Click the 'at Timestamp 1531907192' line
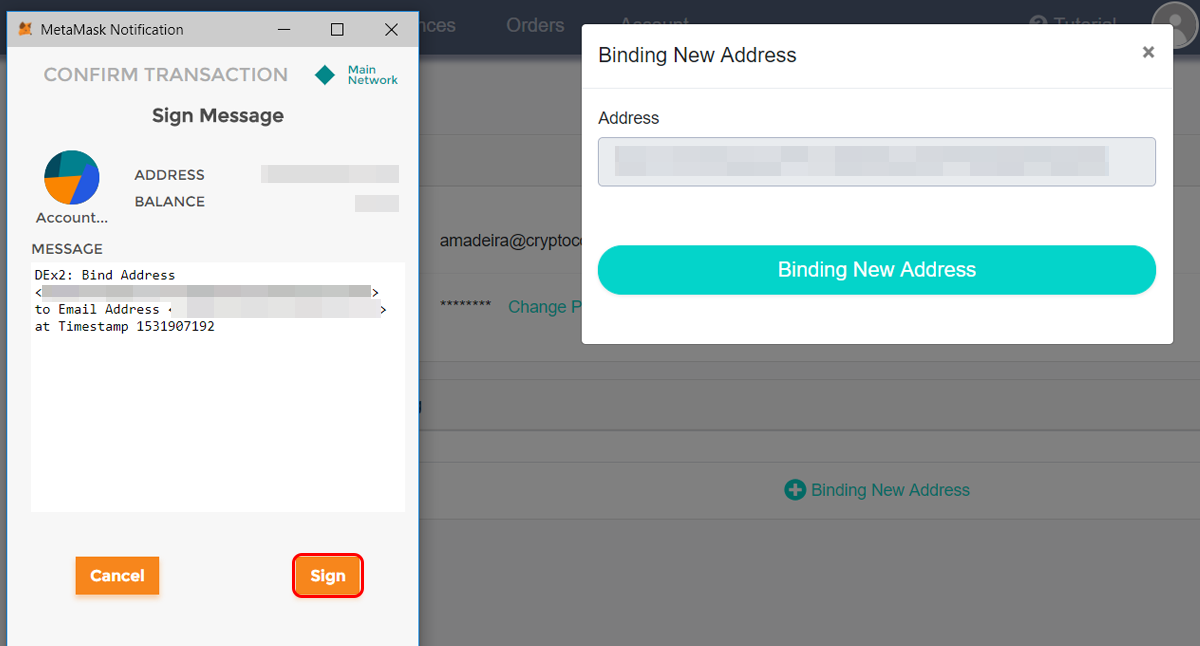 point(125,327)
